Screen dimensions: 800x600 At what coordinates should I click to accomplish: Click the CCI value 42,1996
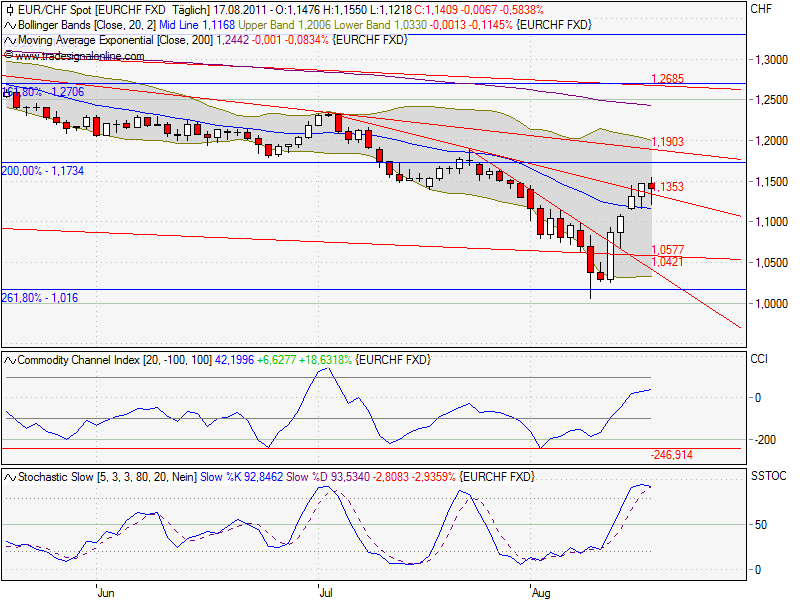coord(234,360)
